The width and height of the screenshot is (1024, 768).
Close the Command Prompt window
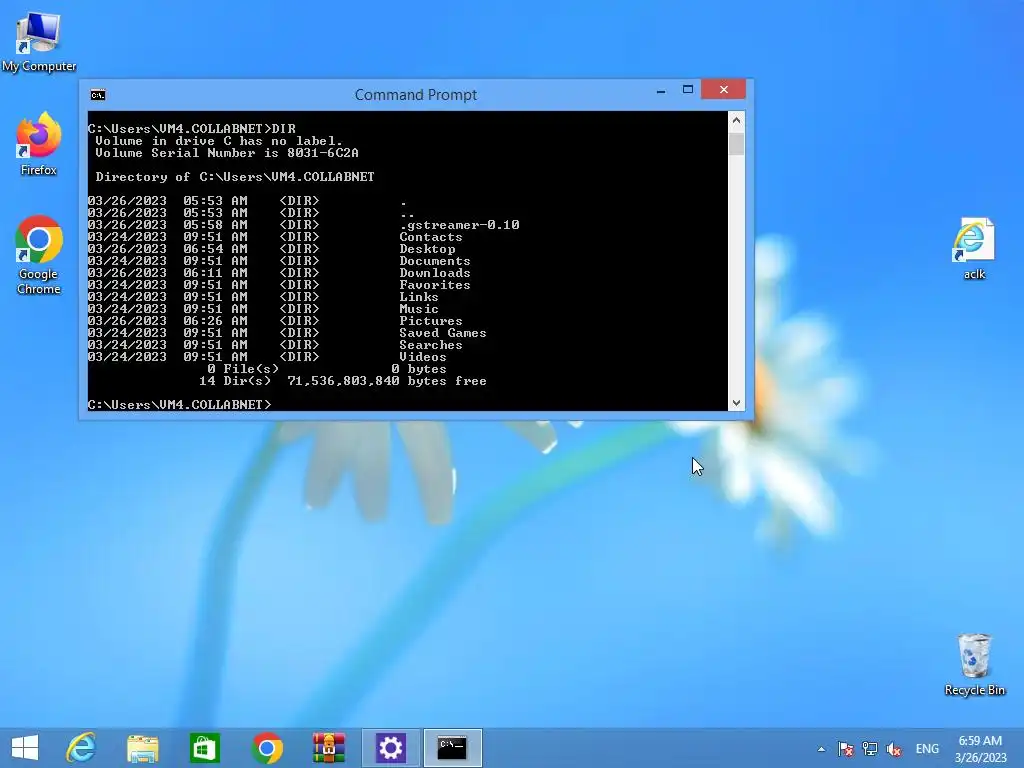(x=724, y=89)
